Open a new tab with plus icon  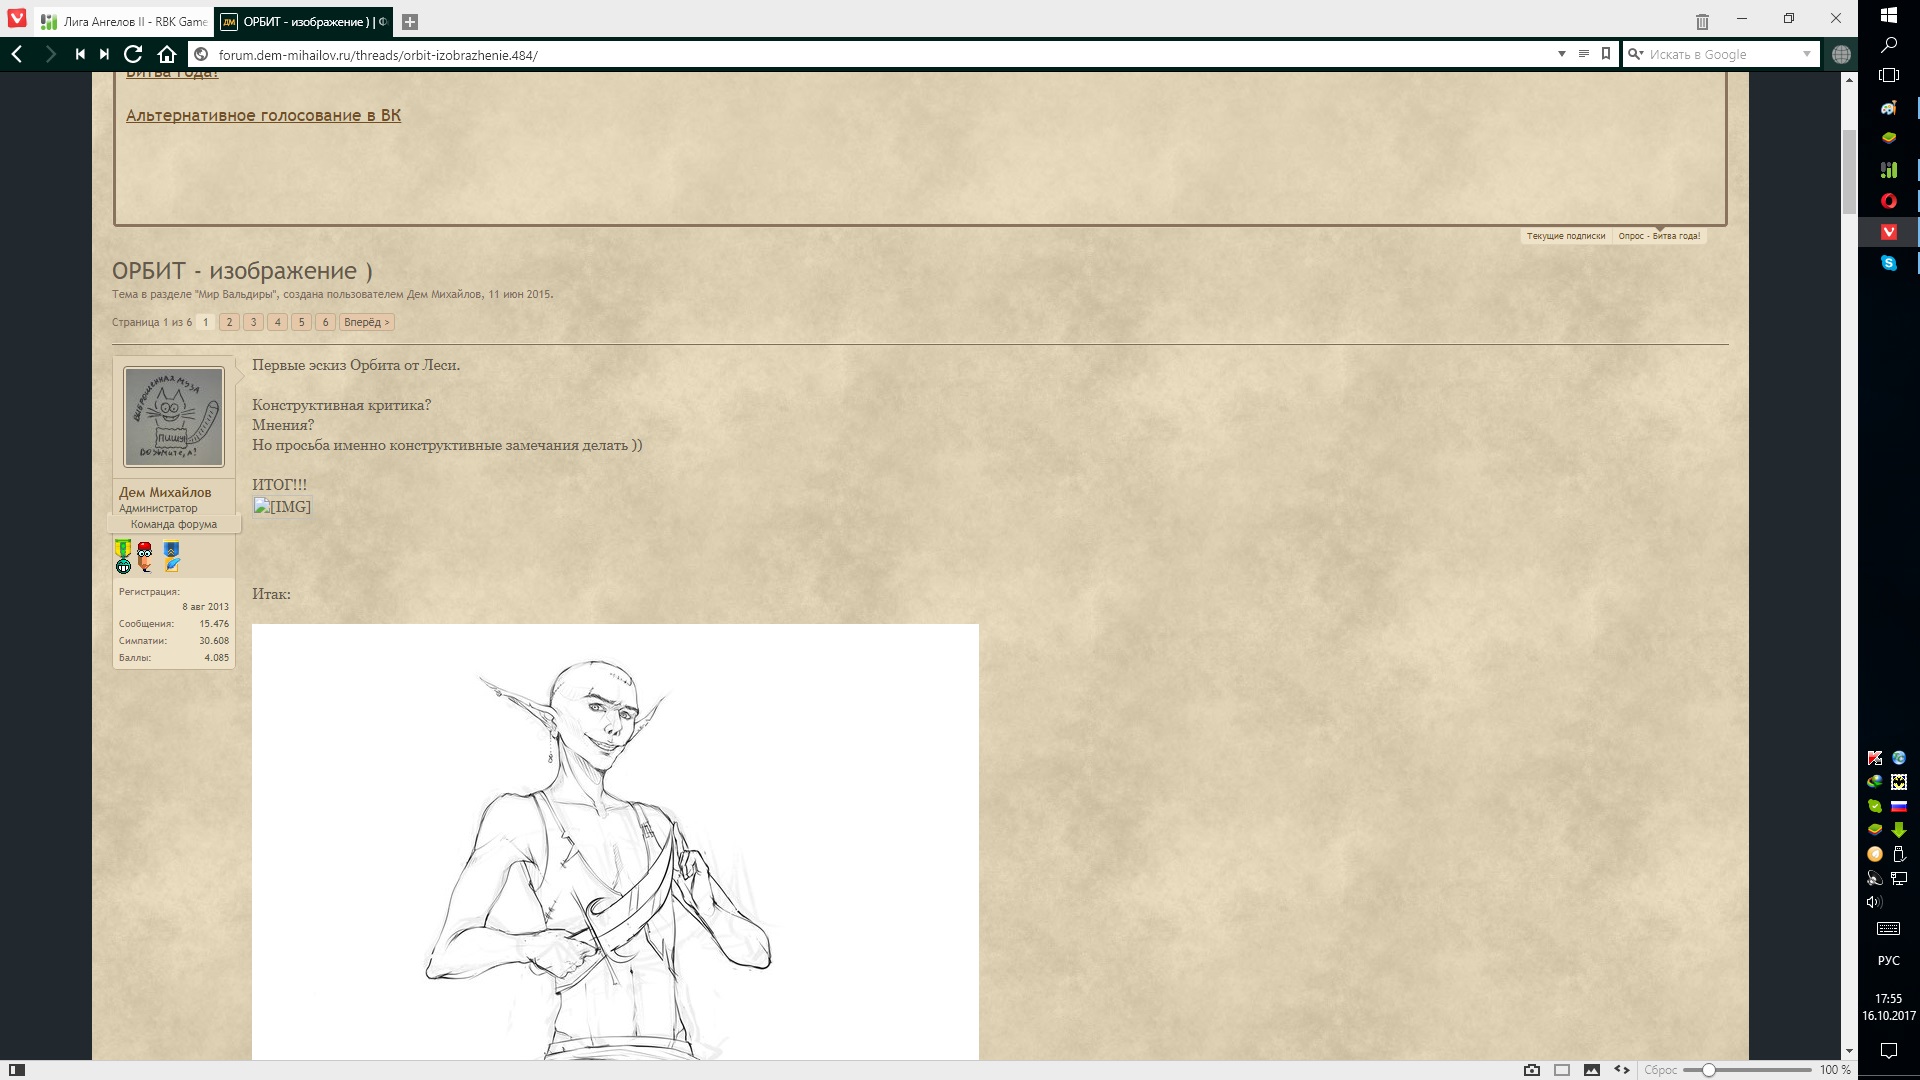point(410,21)
